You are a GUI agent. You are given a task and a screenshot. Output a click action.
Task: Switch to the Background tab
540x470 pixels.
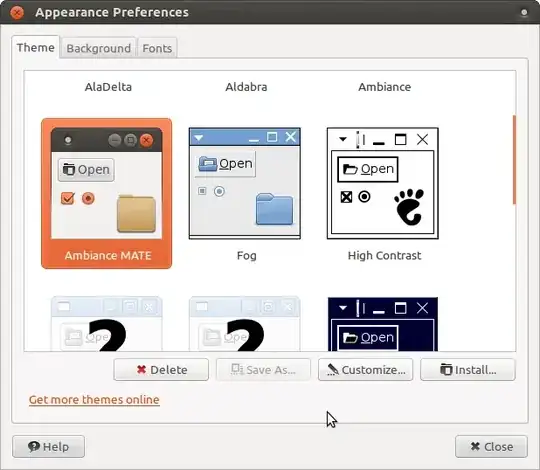[x=98, y=48]
